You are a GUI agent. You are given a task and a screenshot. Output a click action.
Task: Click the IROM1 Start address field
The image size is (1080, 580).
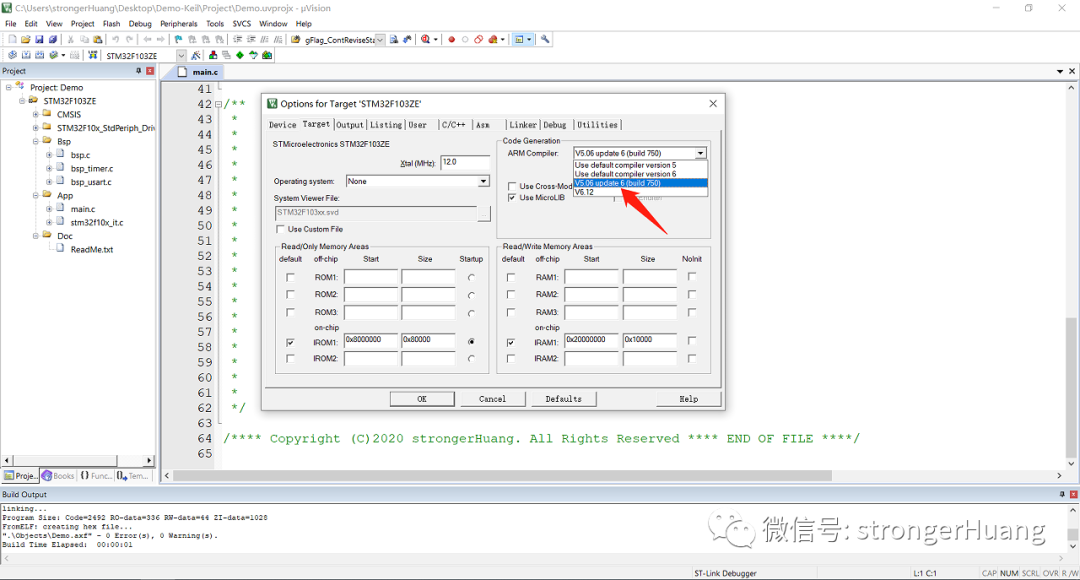[371, 340]
